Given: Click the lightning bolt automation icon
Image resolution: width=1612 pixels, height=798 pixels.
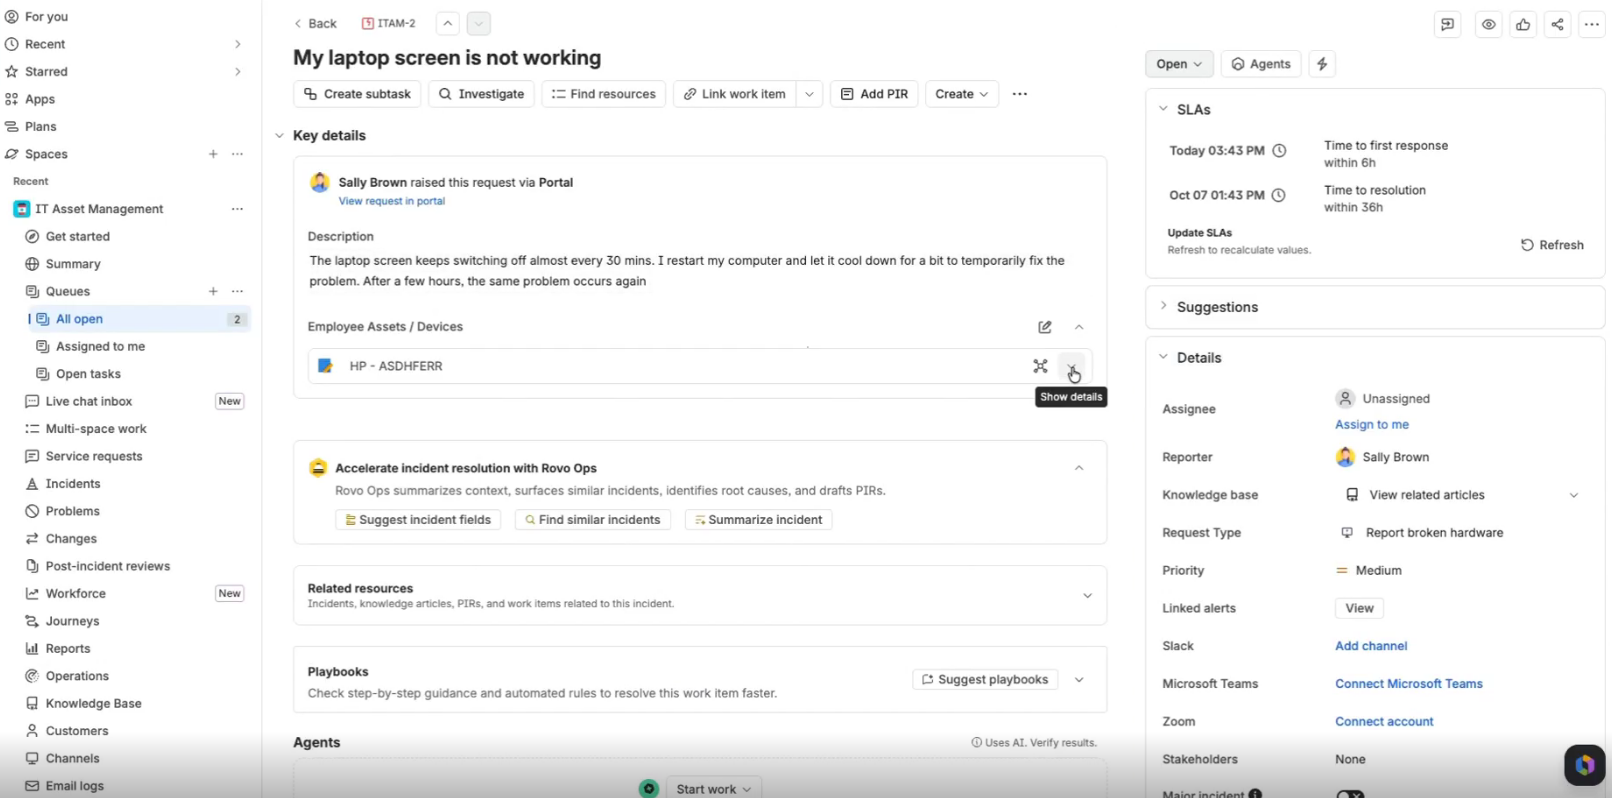Looking at the screenshot, I should 1322,64.
